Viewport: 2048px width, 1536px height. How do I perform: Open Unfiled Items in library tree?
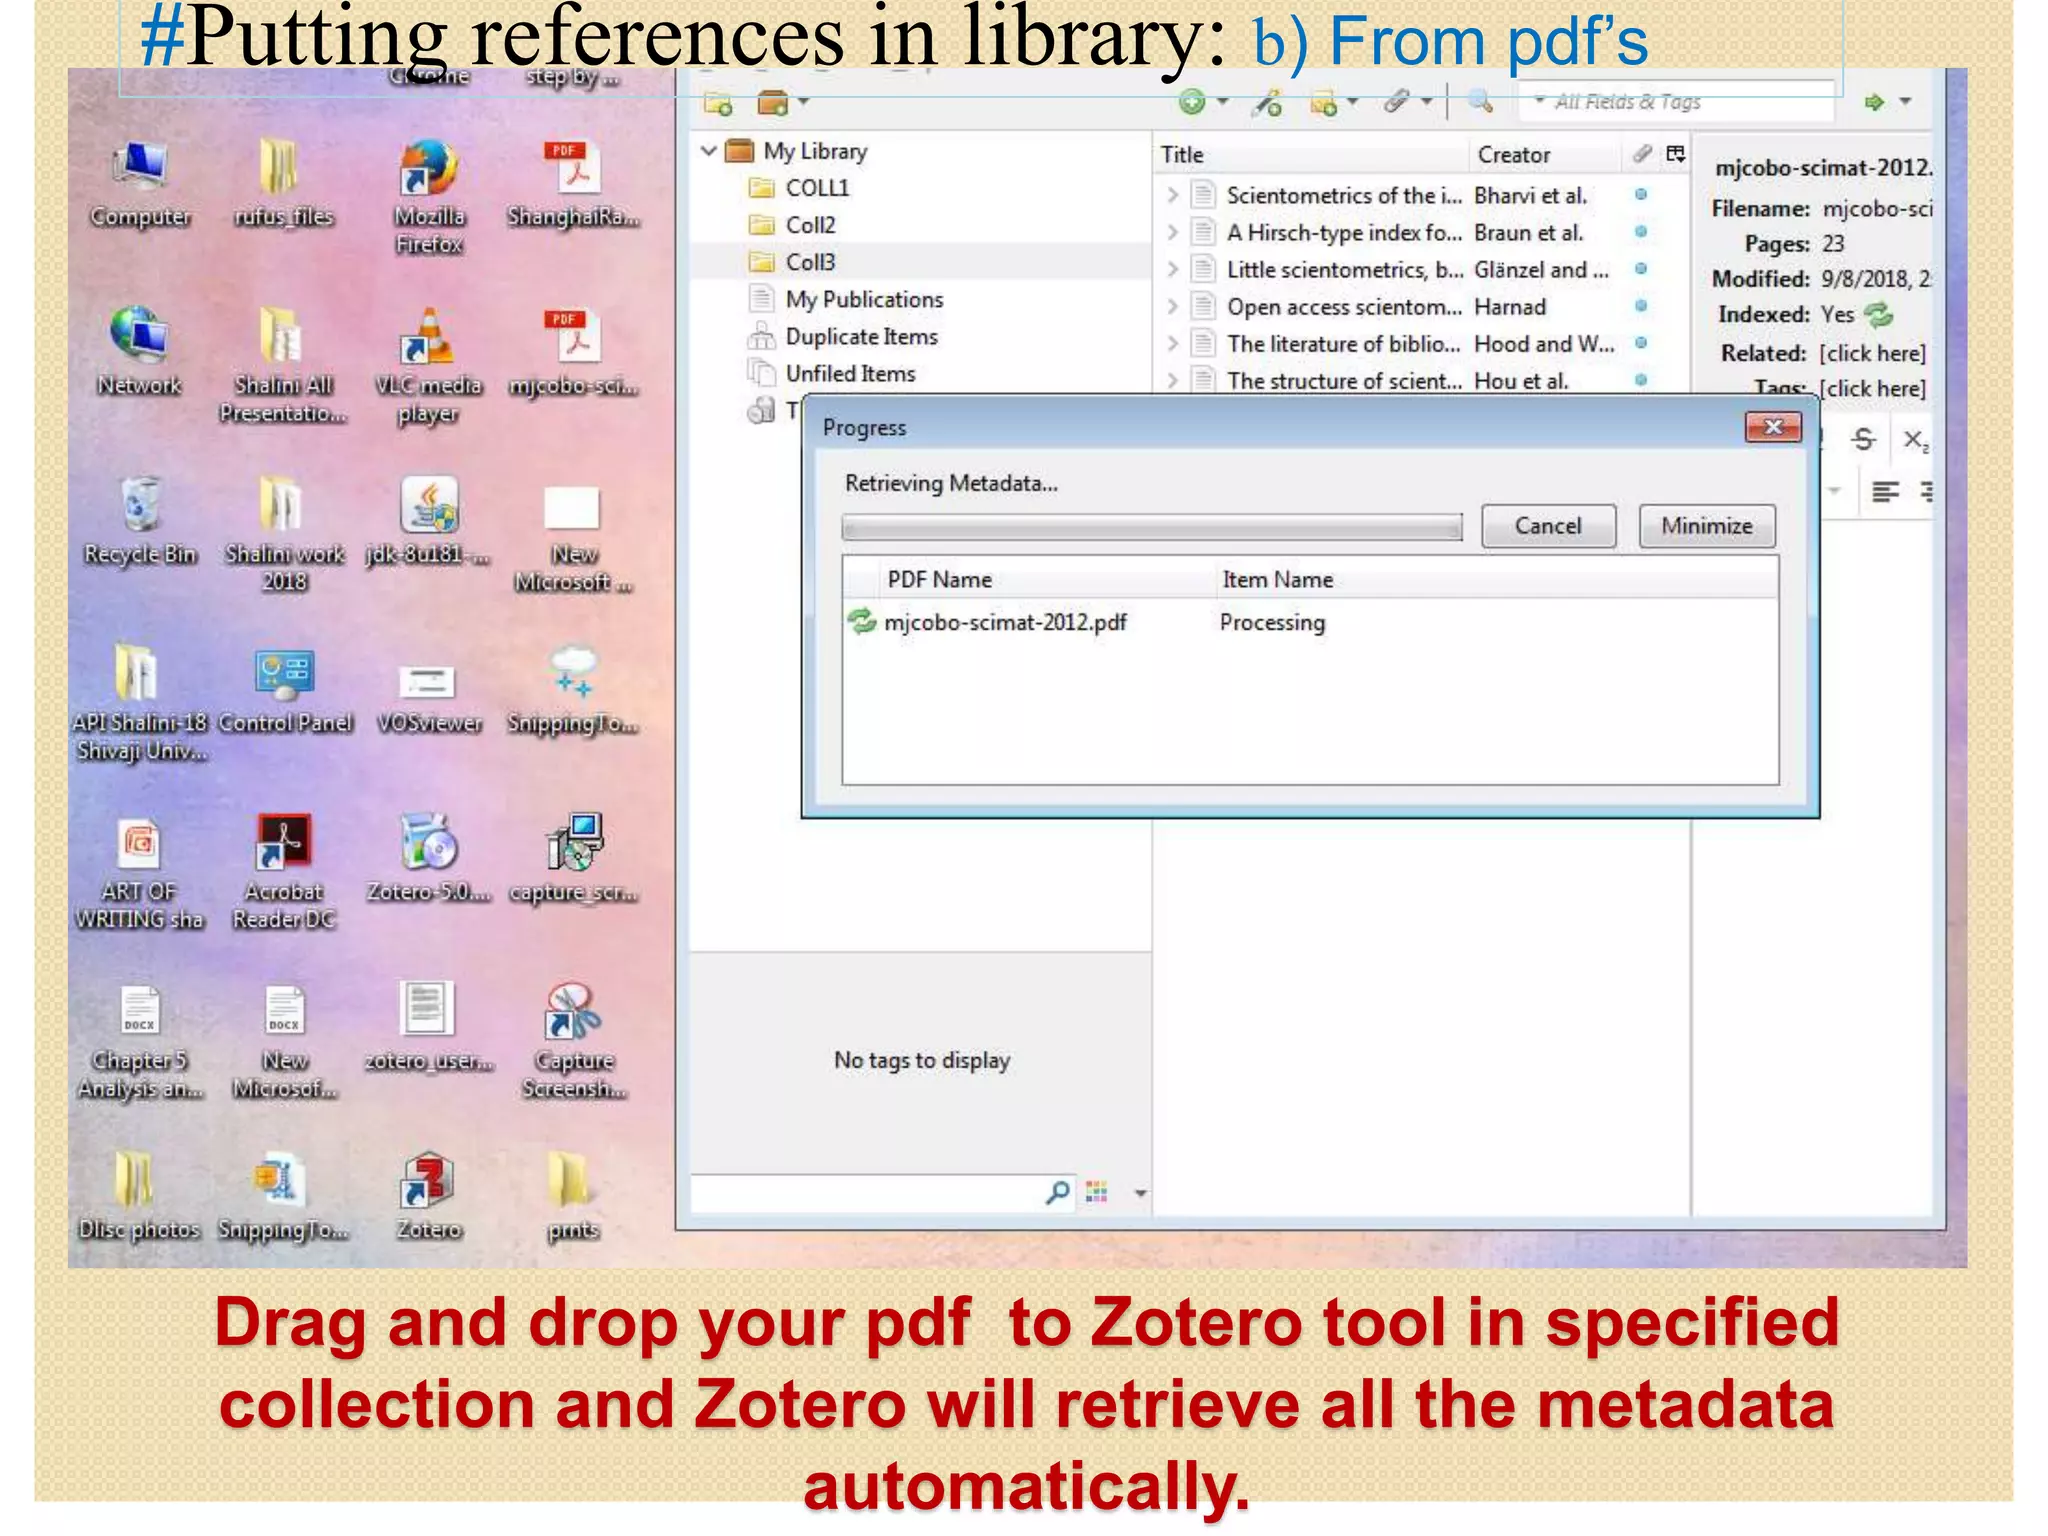point(850,373)
